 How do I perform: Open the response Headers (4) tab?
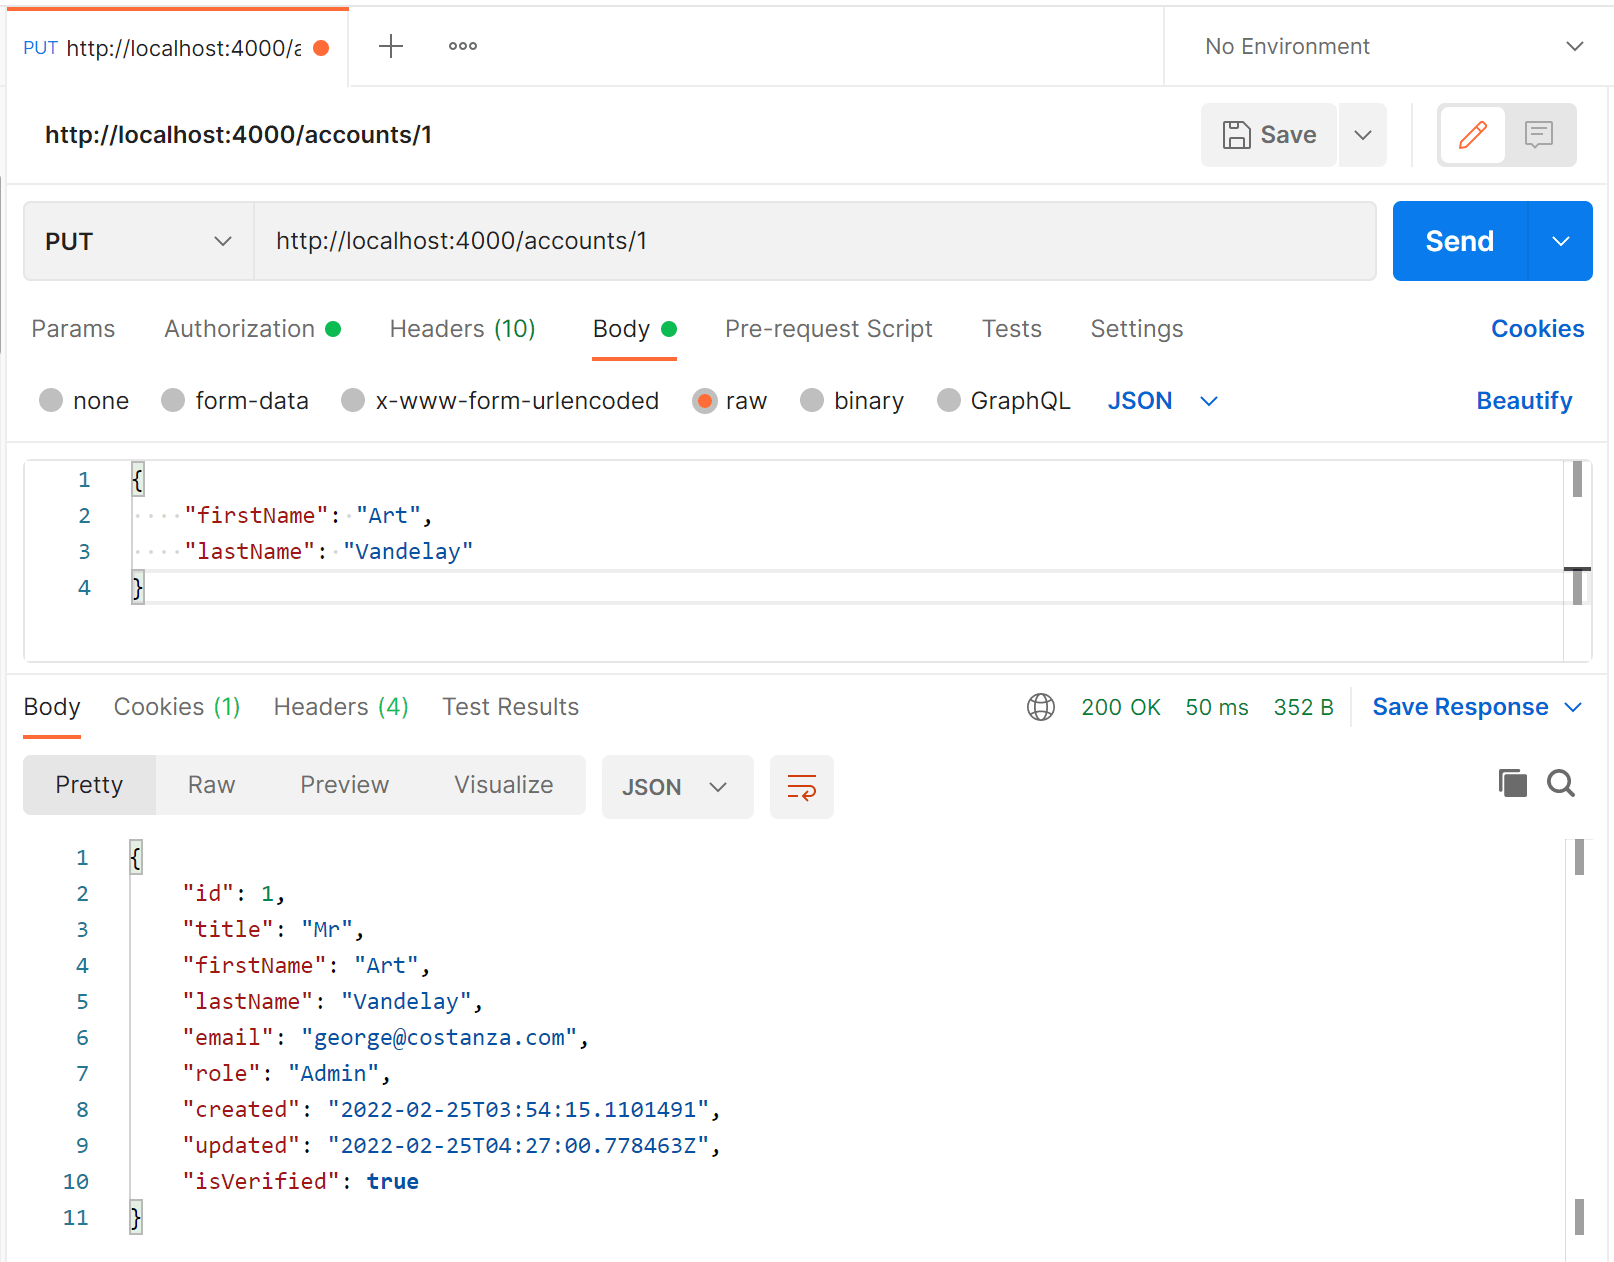[341, 707]
